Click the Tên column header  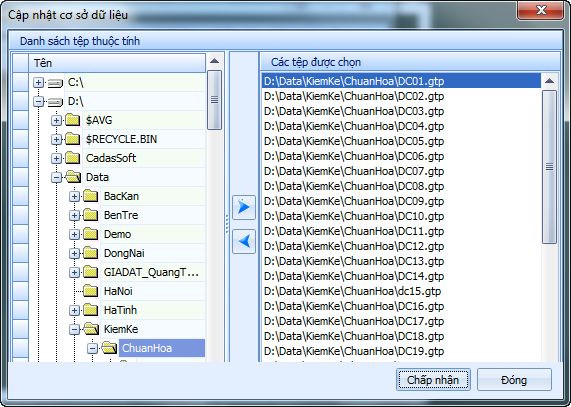click(x=117, y=63)
